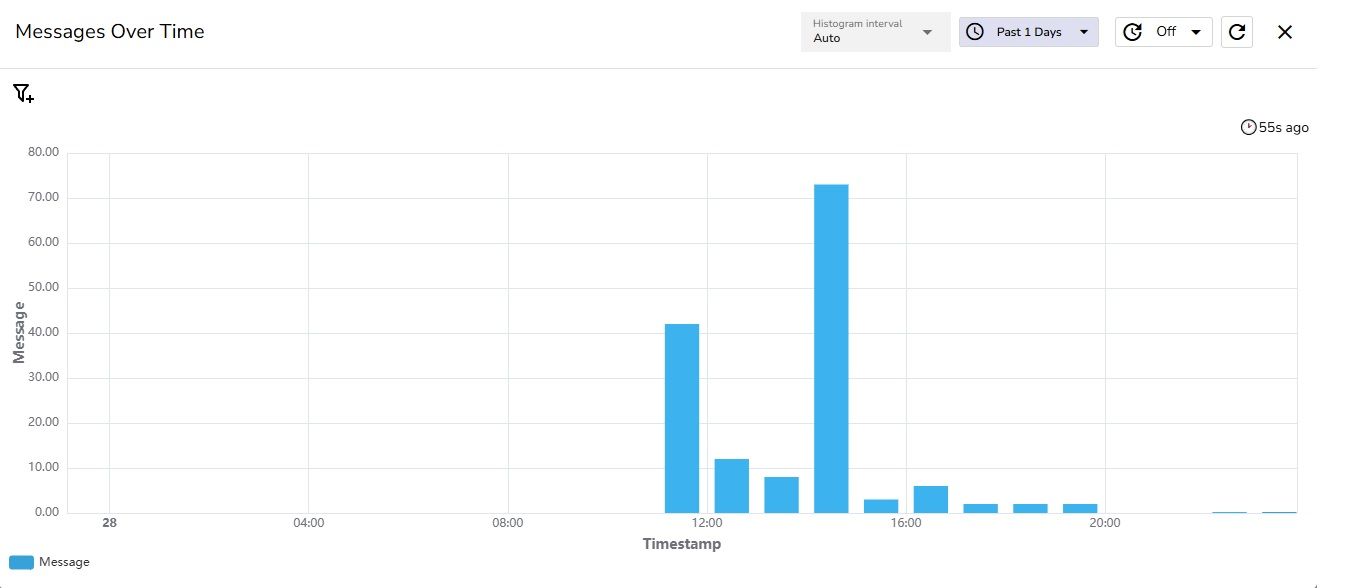The height and width of the screenshot is (588, 1366).
Task: Open the Histogram interval Auto dropdown
Action: click(875, 31)
